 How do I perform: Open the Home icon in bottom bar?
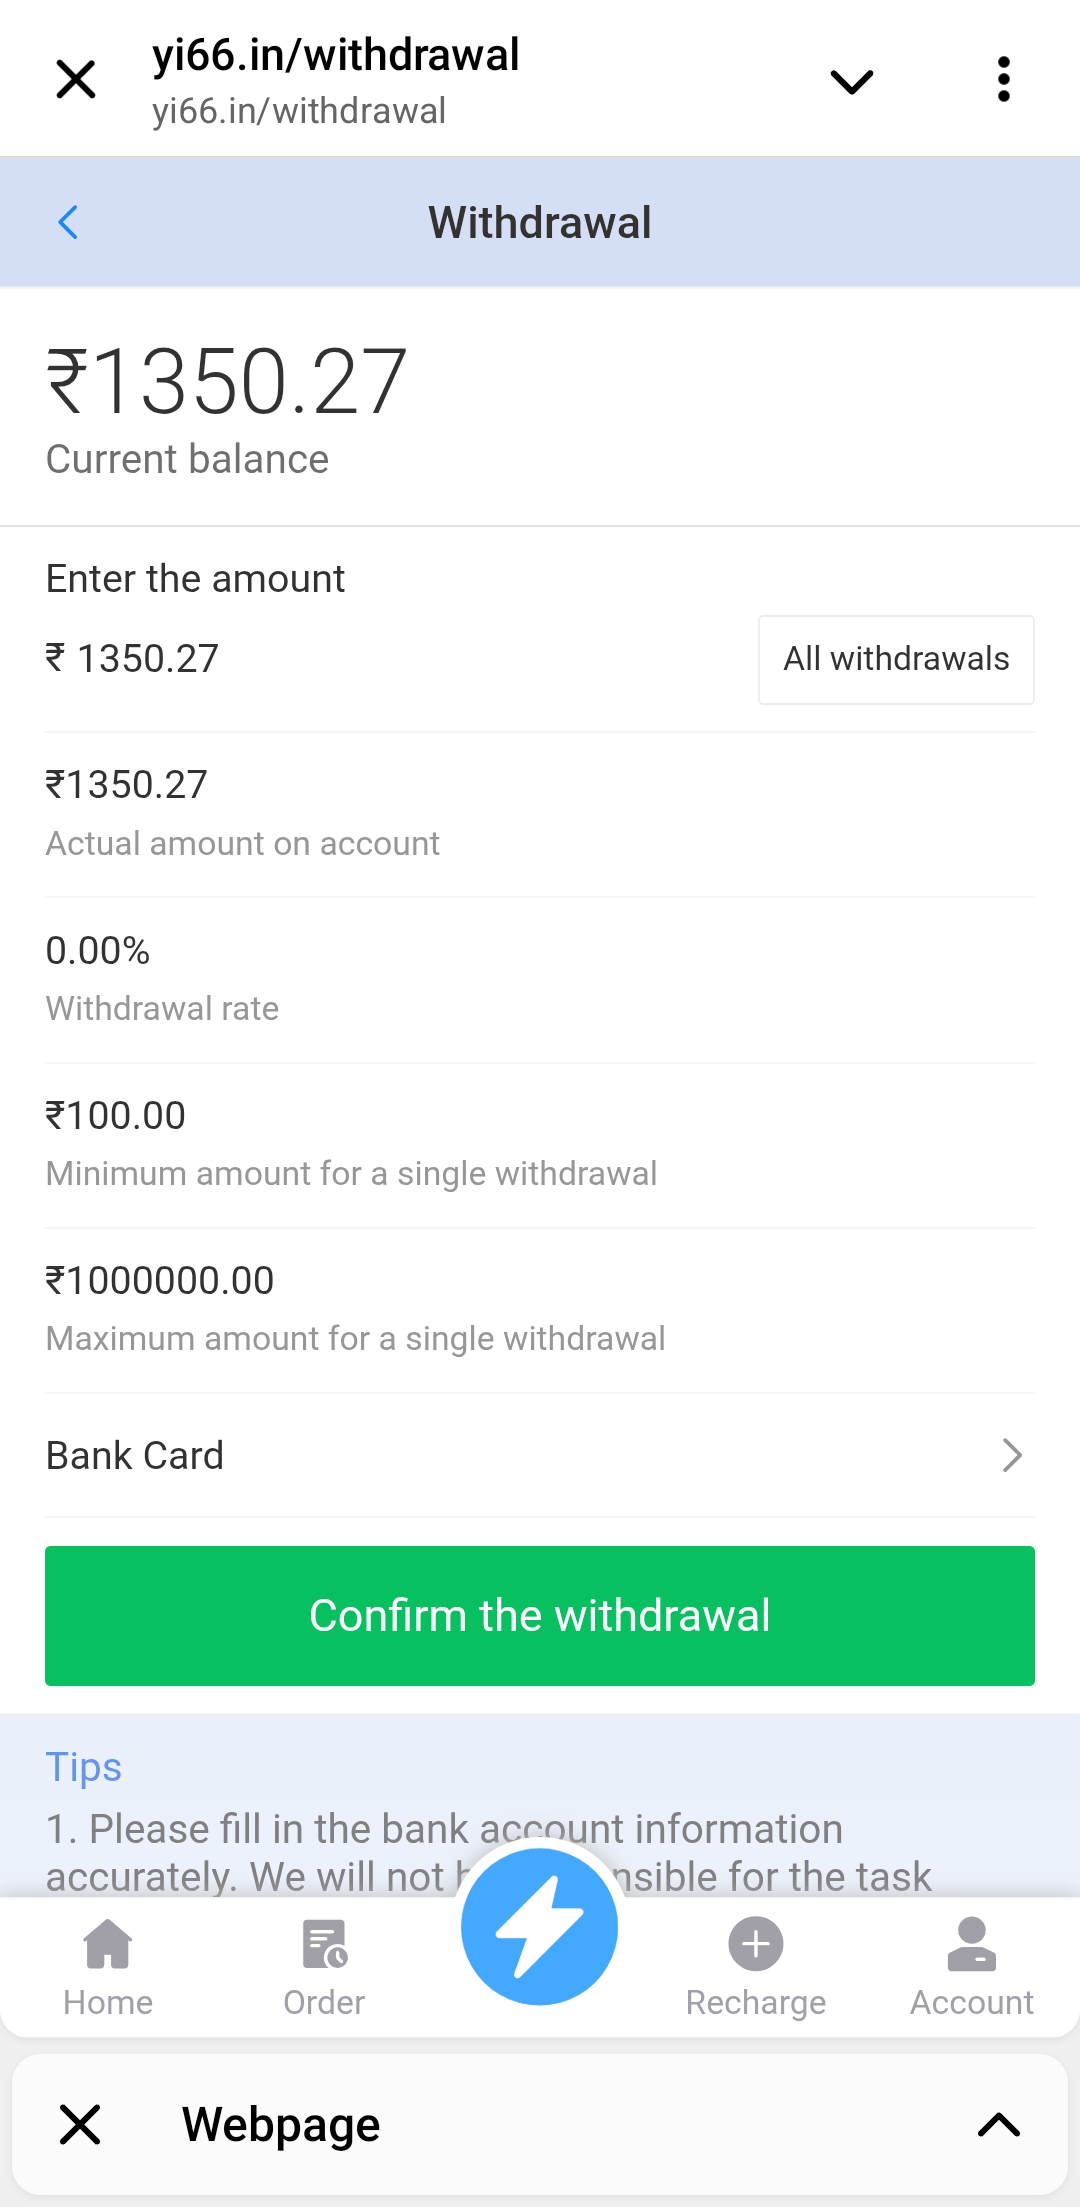108,1944
